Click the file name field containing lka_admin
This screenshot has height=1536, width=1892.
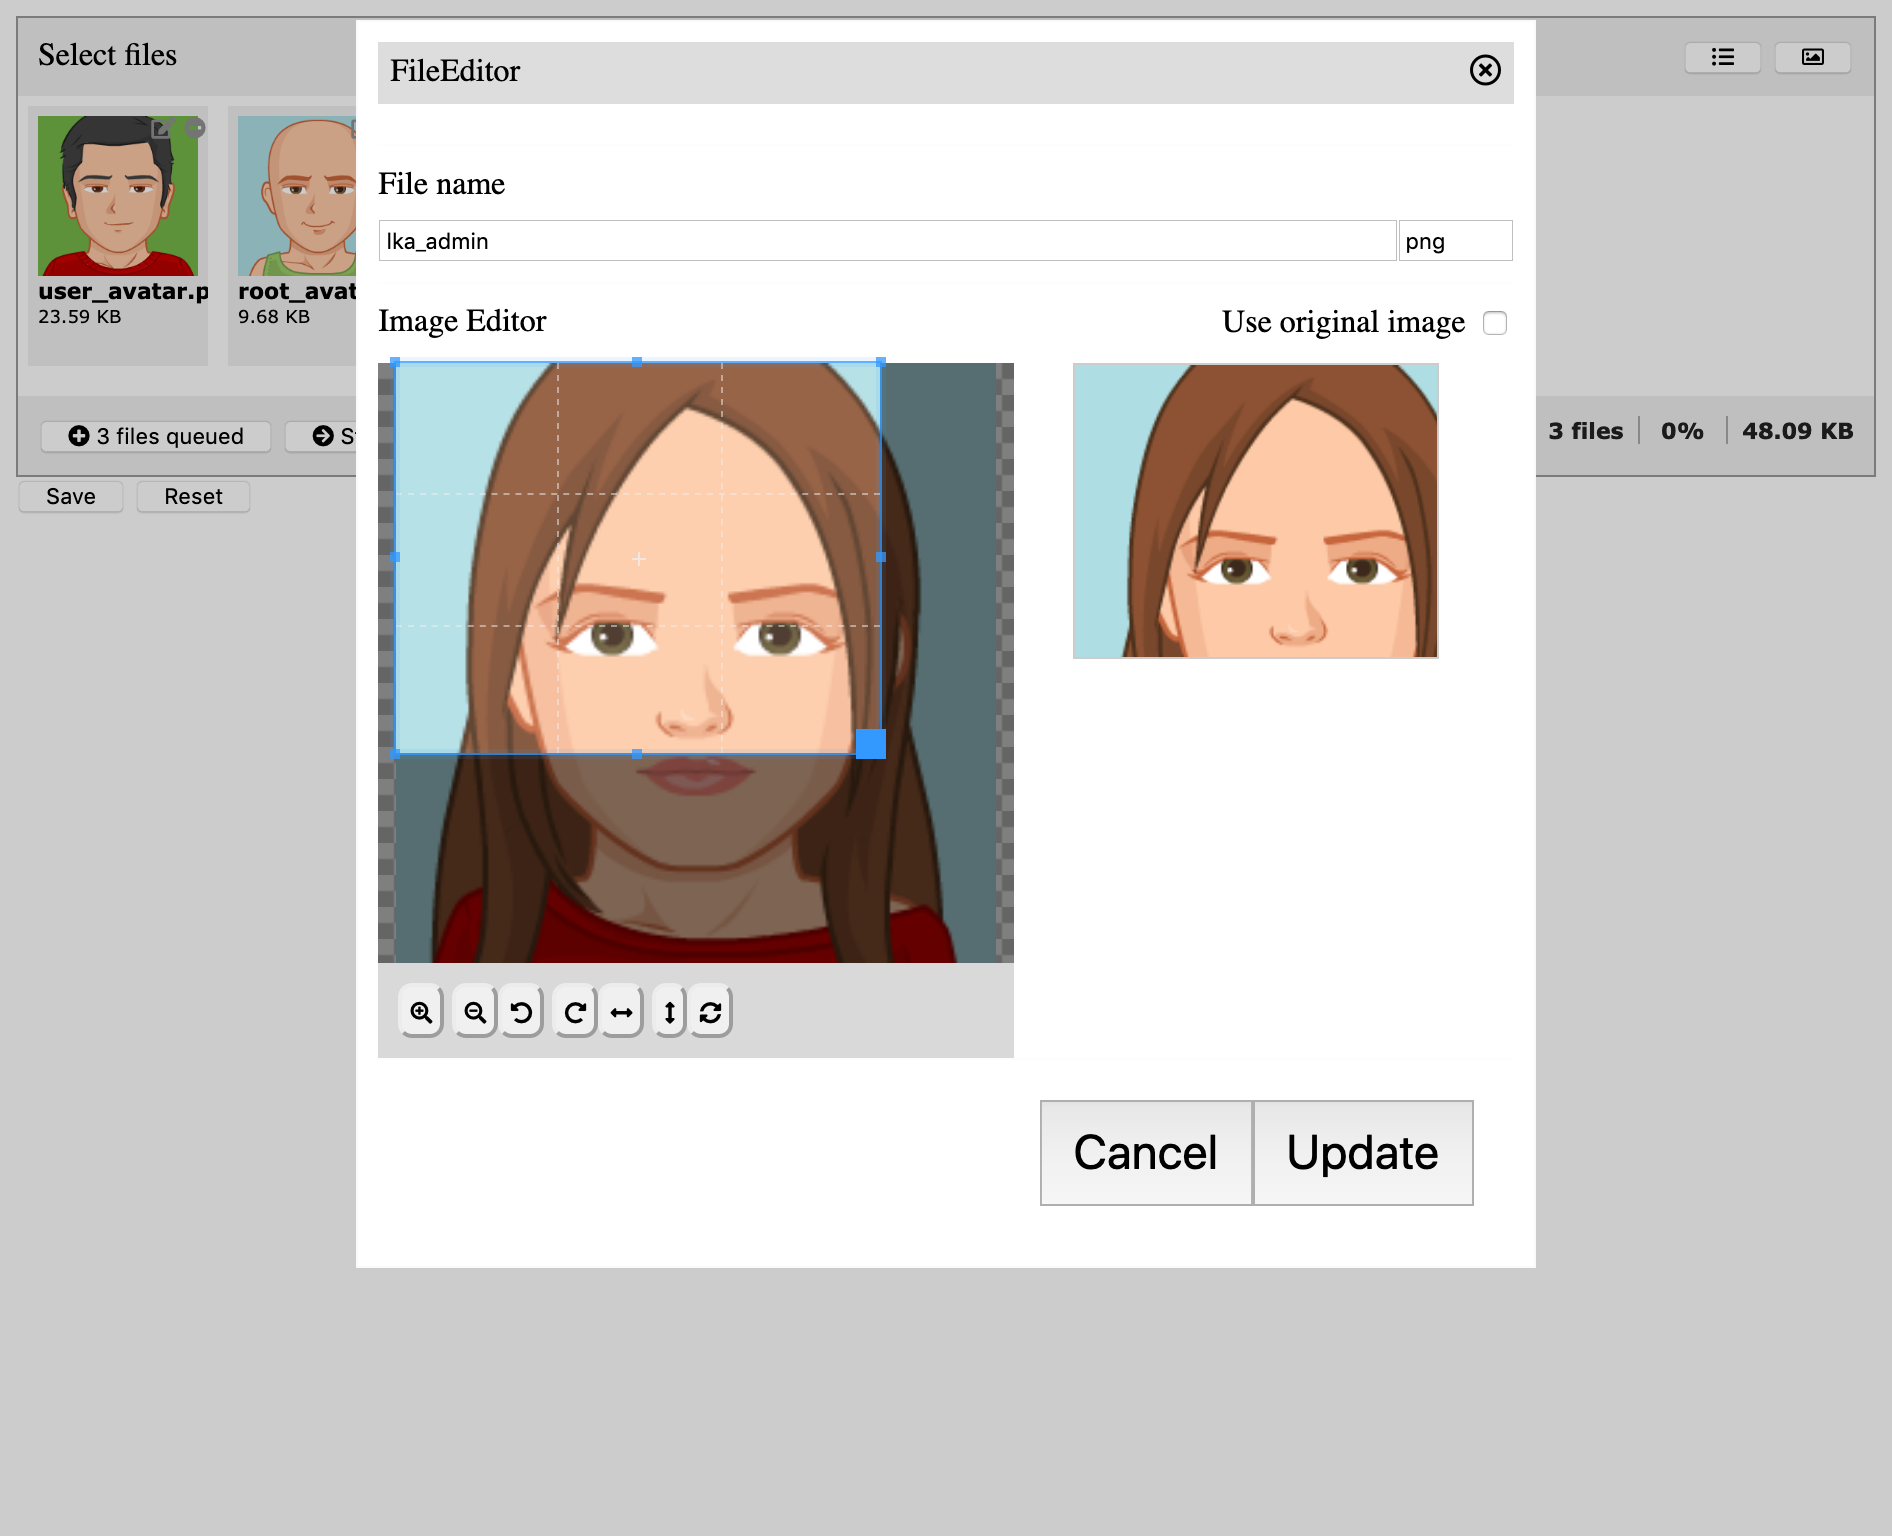click(x=887, y=241)
